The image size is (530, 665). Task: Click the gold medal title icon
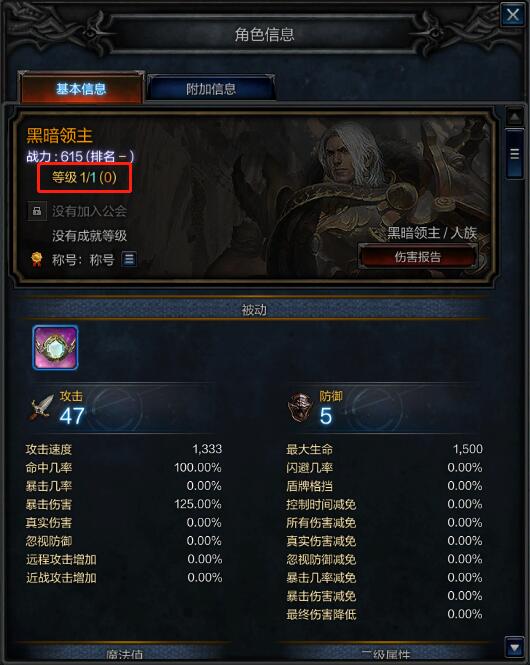click(37, 259)
